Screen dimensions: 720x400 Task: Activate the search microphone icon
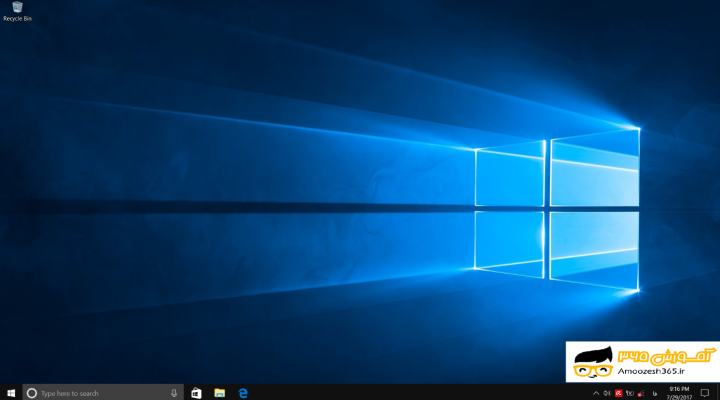(x=174, y=393)
